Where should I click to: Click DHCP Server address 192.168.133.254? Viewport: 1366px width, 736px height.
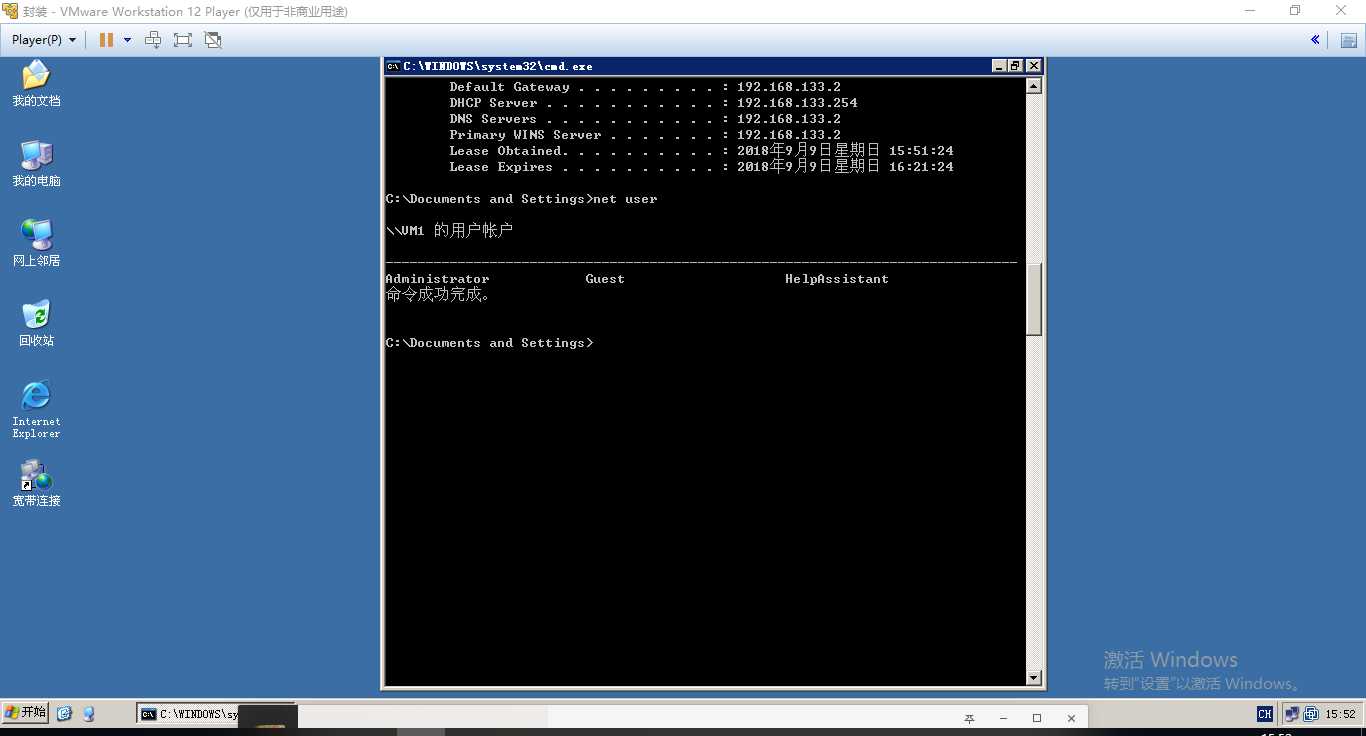point(797,103)
